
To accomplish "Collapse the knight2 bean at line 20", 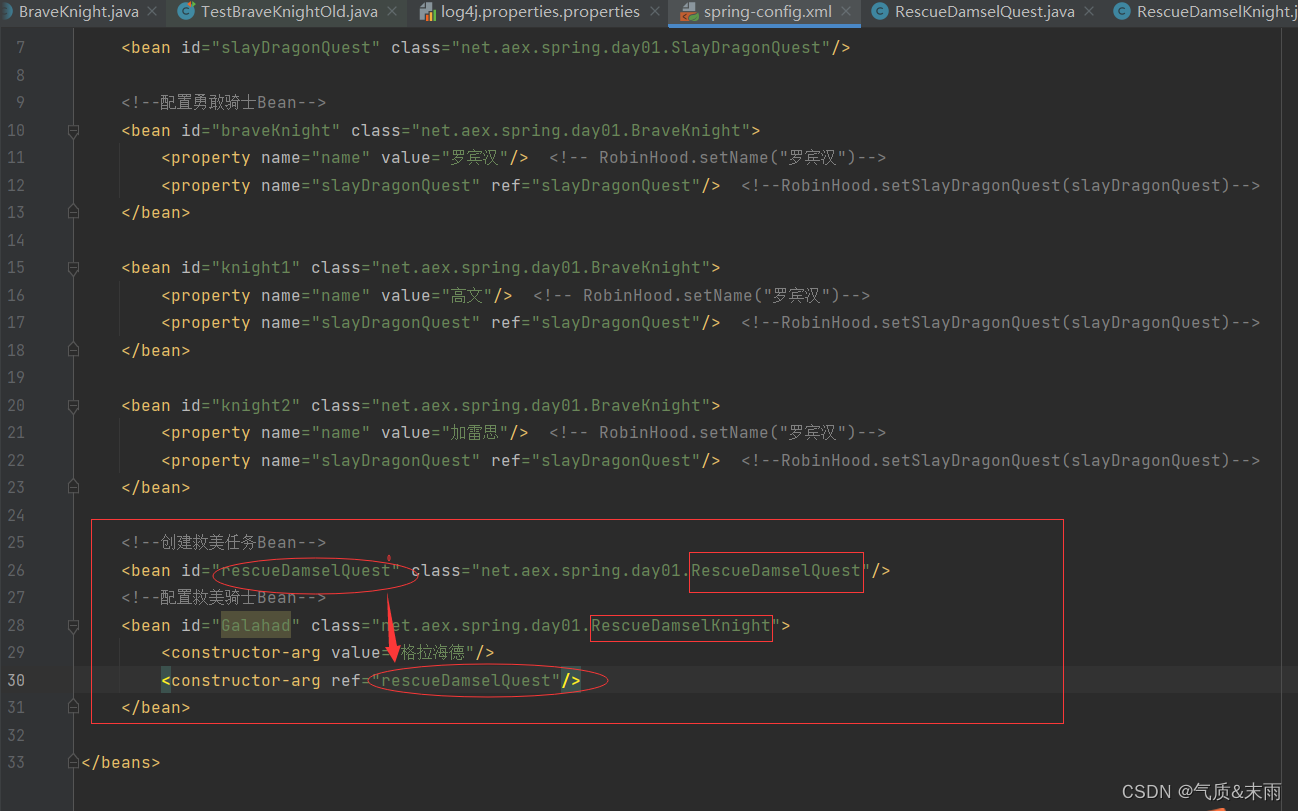I will 73,405.
